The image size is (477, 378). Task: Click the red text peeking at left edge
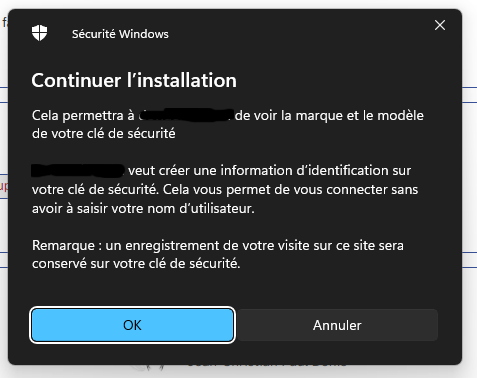point(4,186)
